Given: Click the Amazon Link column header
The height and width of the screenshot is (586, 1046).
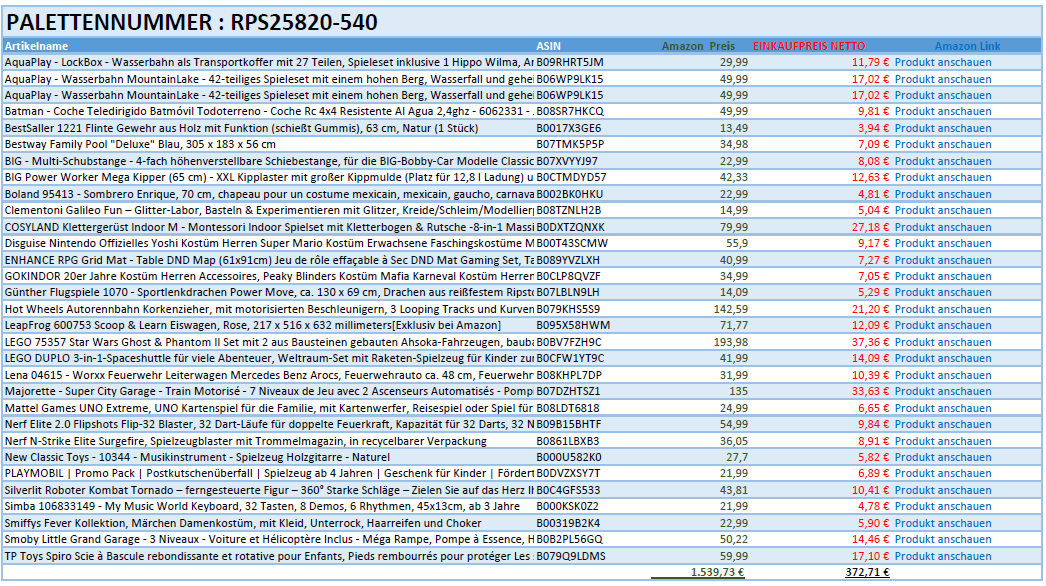Looking at the screenshot, I should click(x=967, y=46).
